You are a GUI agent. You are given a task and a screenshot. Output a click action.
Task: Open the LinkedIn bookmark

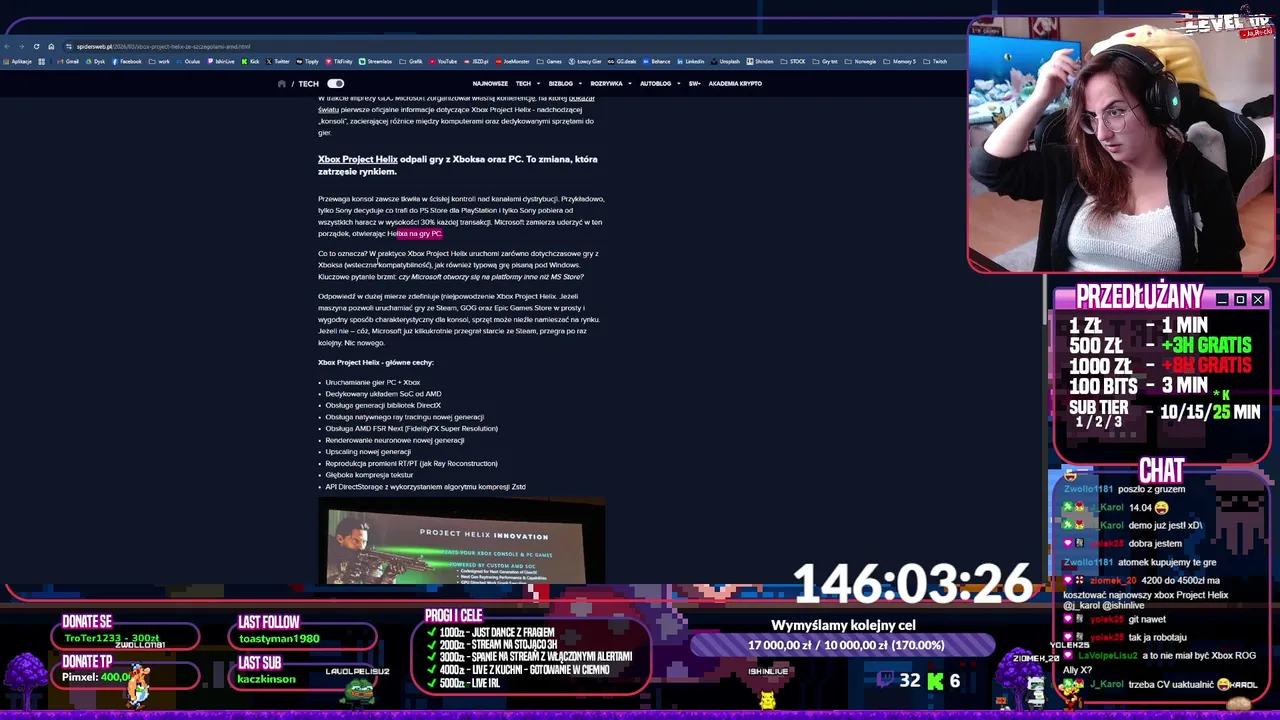click(x=690, y=61)
